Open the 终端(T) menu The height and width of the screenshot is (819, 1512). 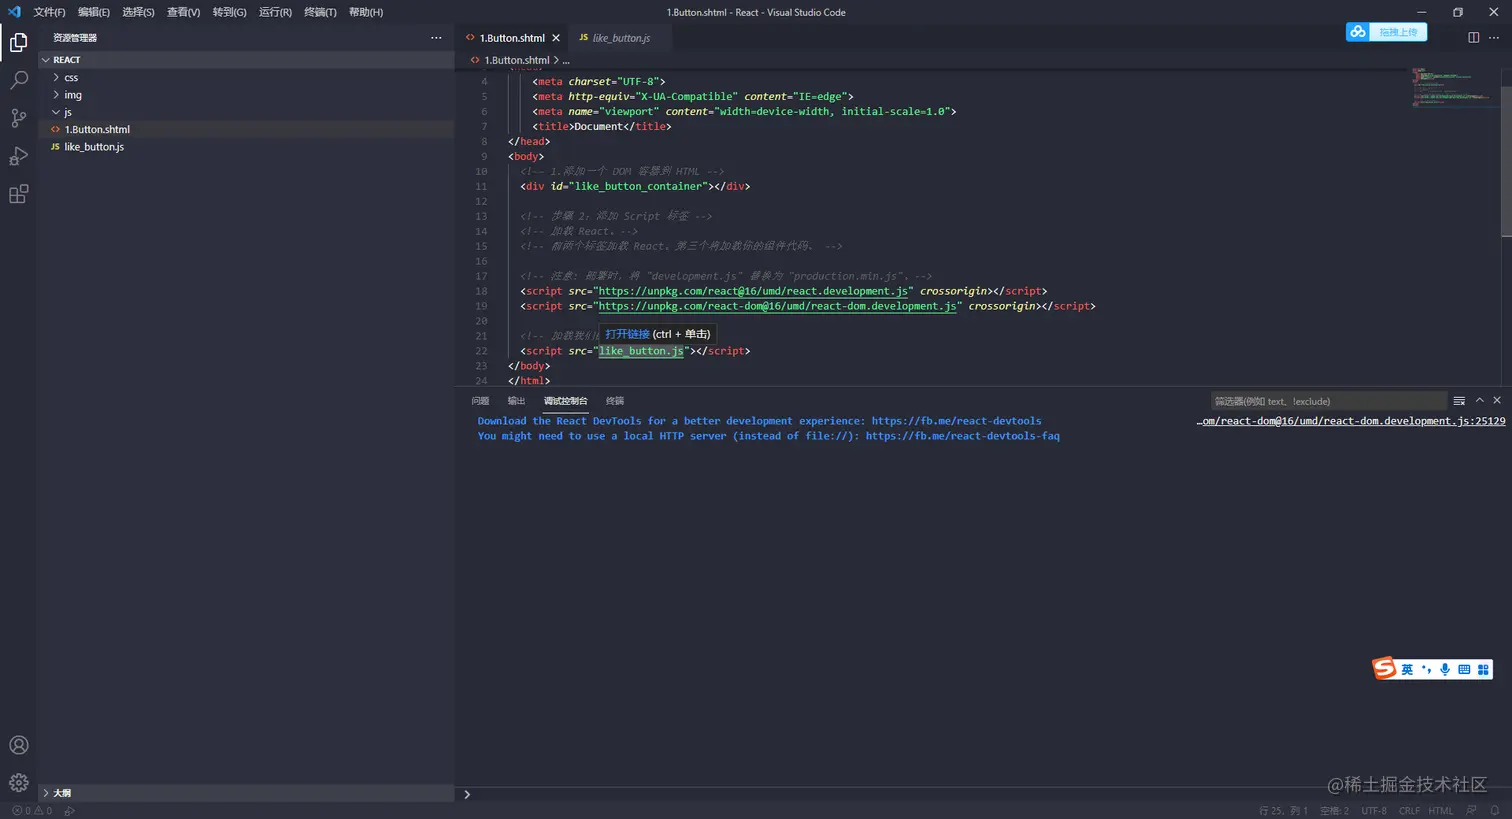click(320, 12)
